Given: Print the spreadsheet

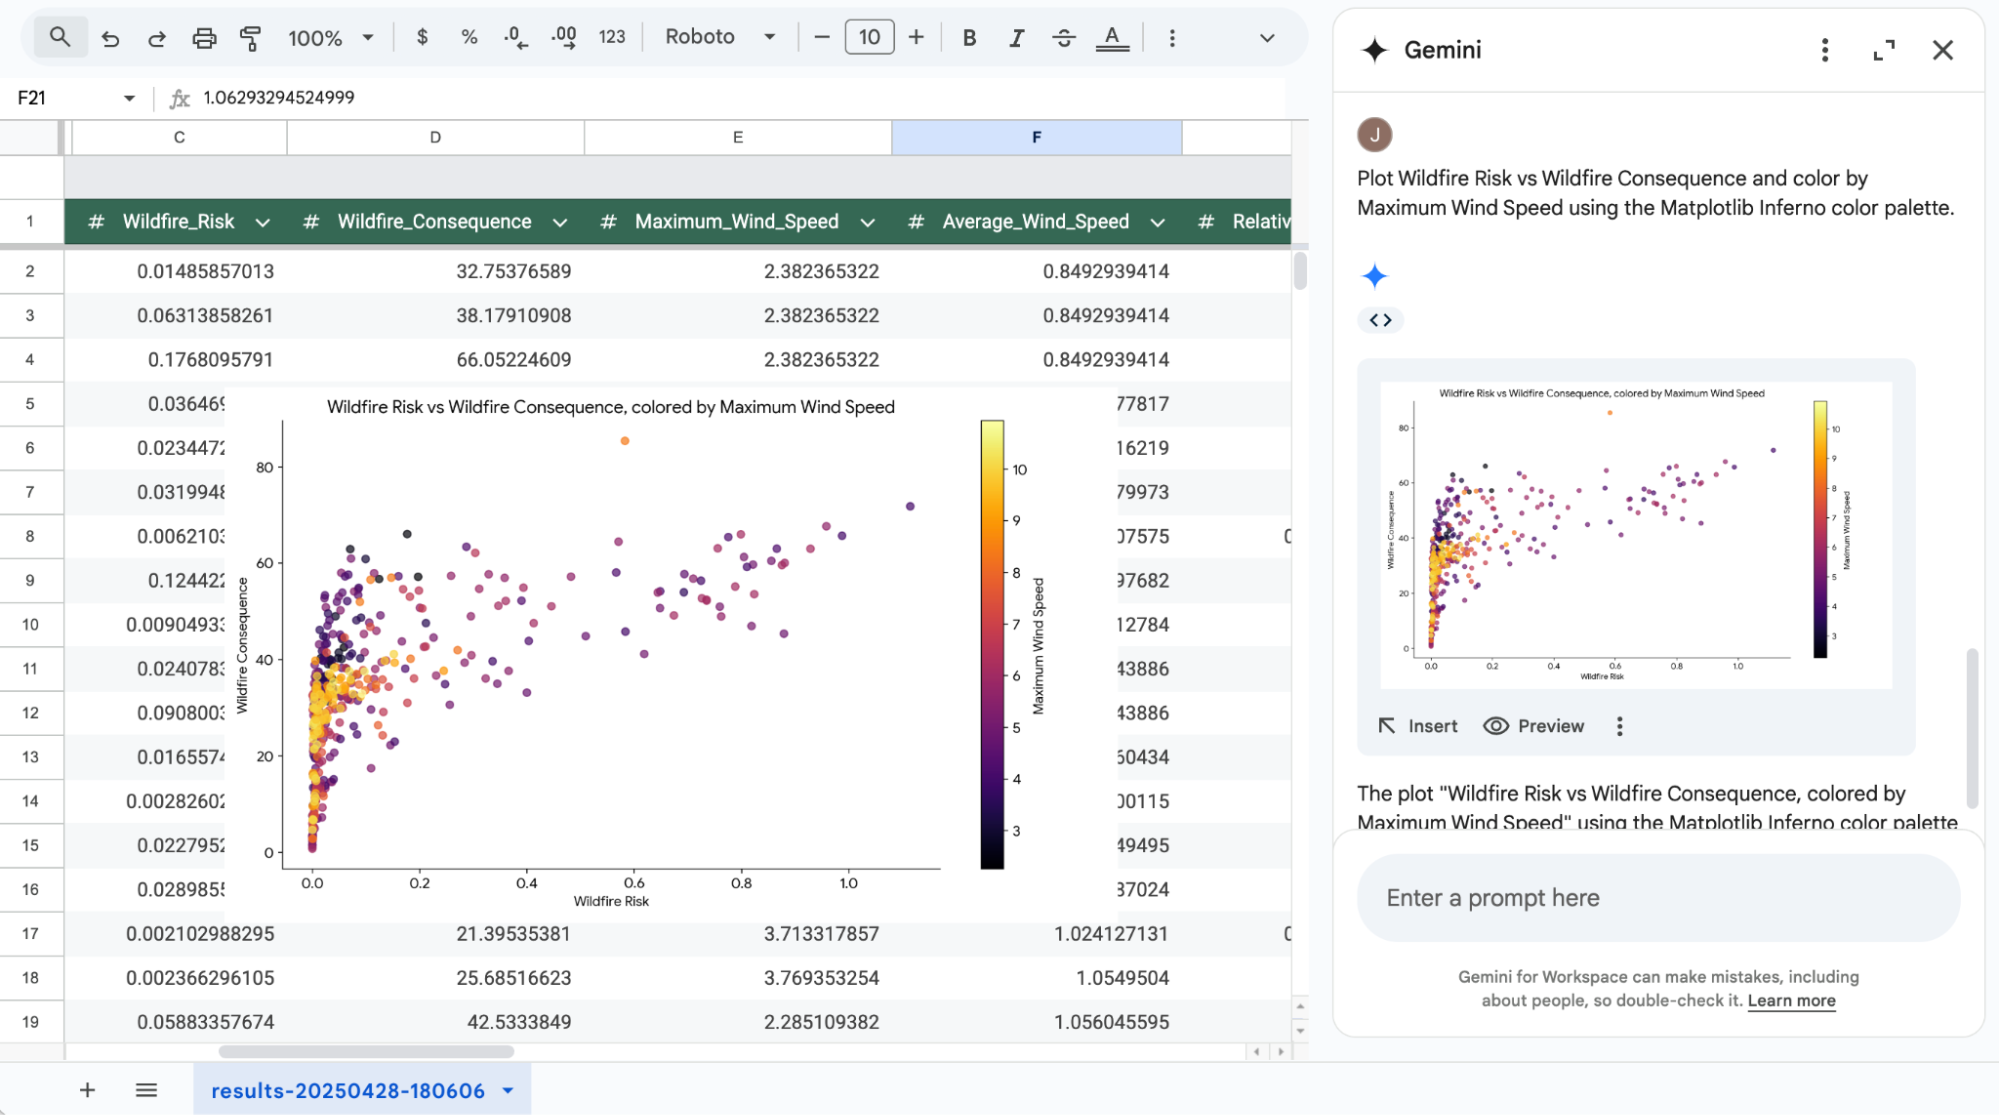Looking at the screenshot, I should [x=204, y=38].
